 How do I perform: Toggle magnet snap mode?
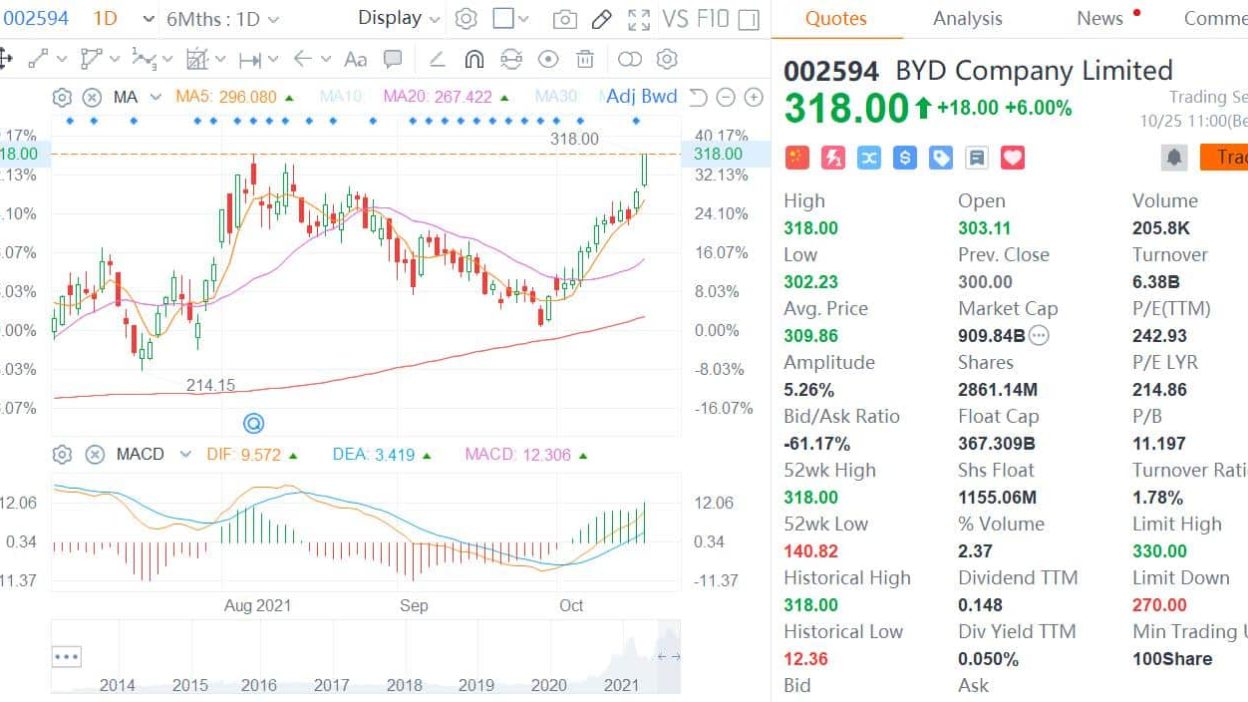pos(474,60)
